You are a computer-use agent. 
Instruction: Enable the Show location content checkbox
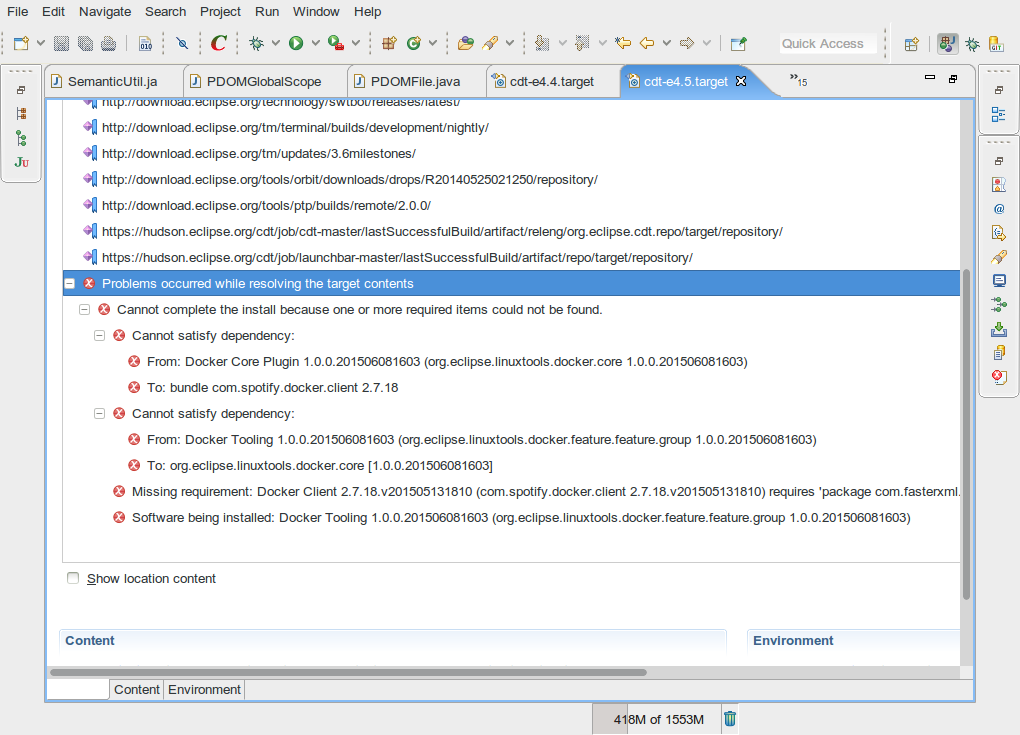point(73,578)
